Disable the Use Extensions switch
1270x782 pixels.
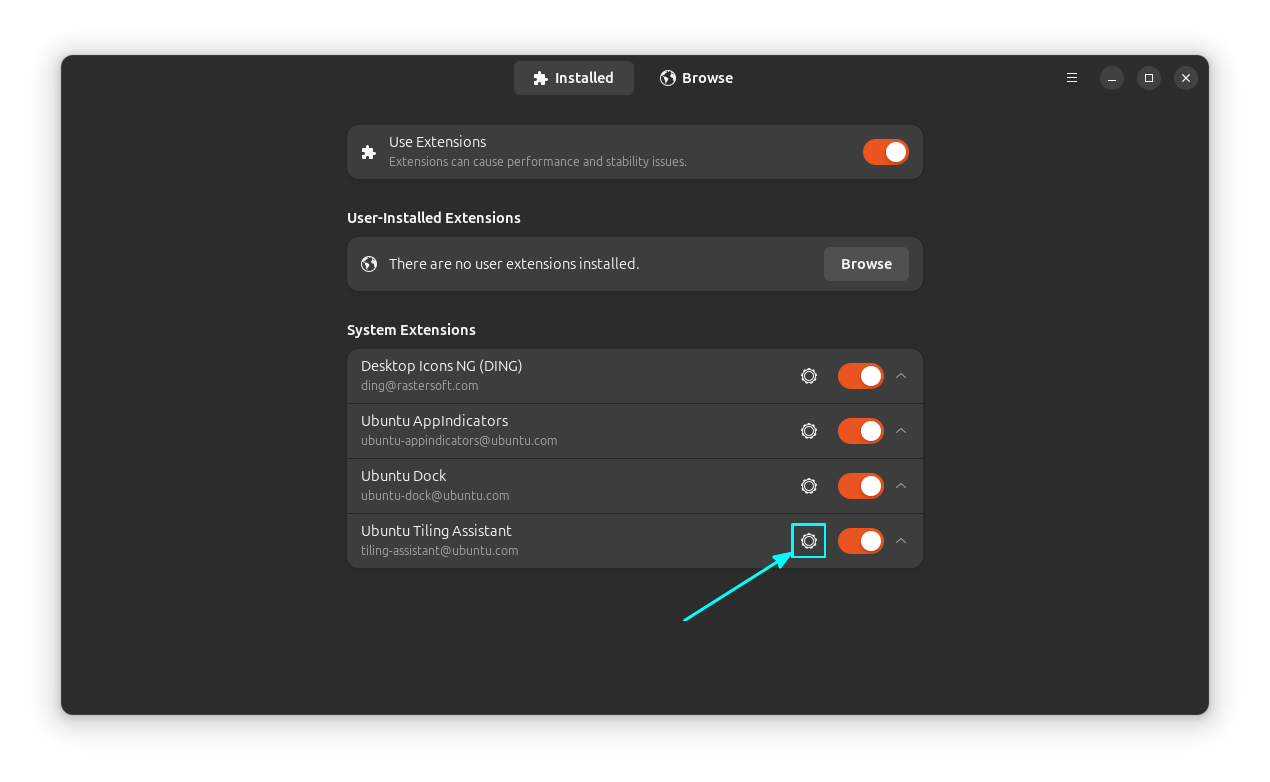[x=885, y=152]
